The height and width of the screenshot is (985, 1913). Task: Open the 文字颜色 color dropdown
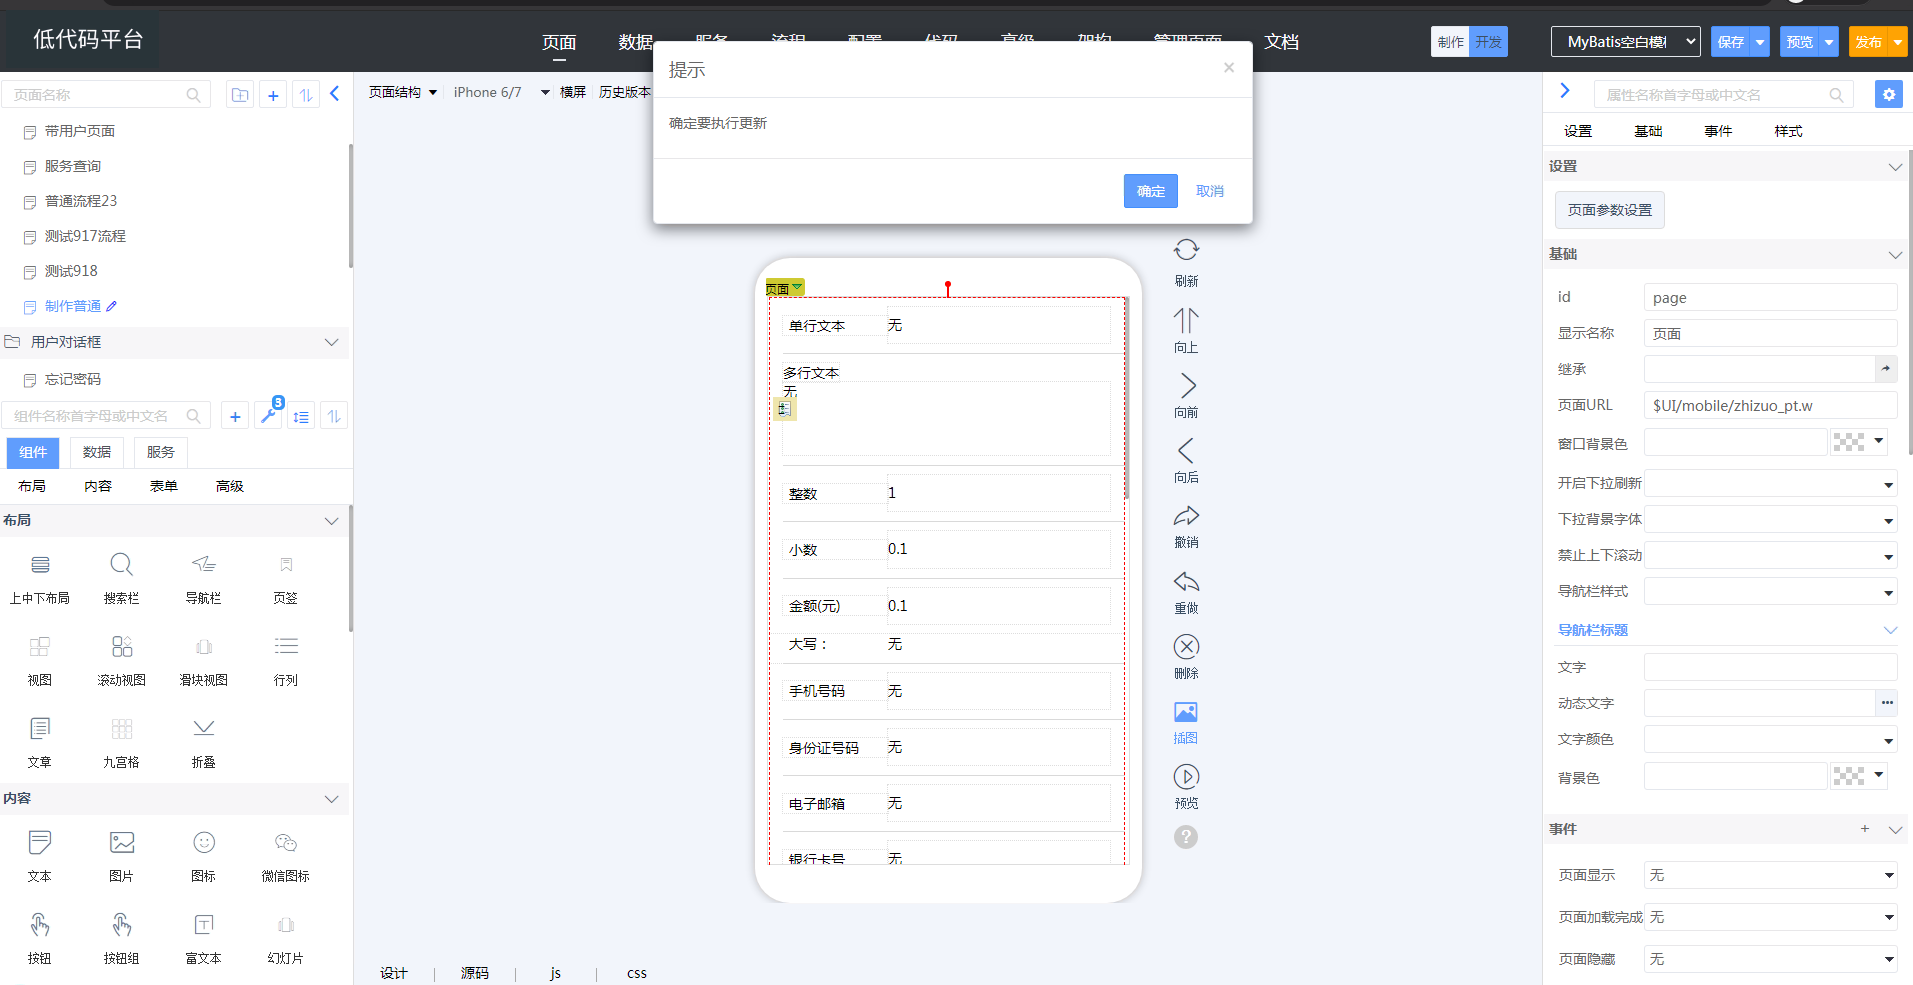pos(1770,740)
